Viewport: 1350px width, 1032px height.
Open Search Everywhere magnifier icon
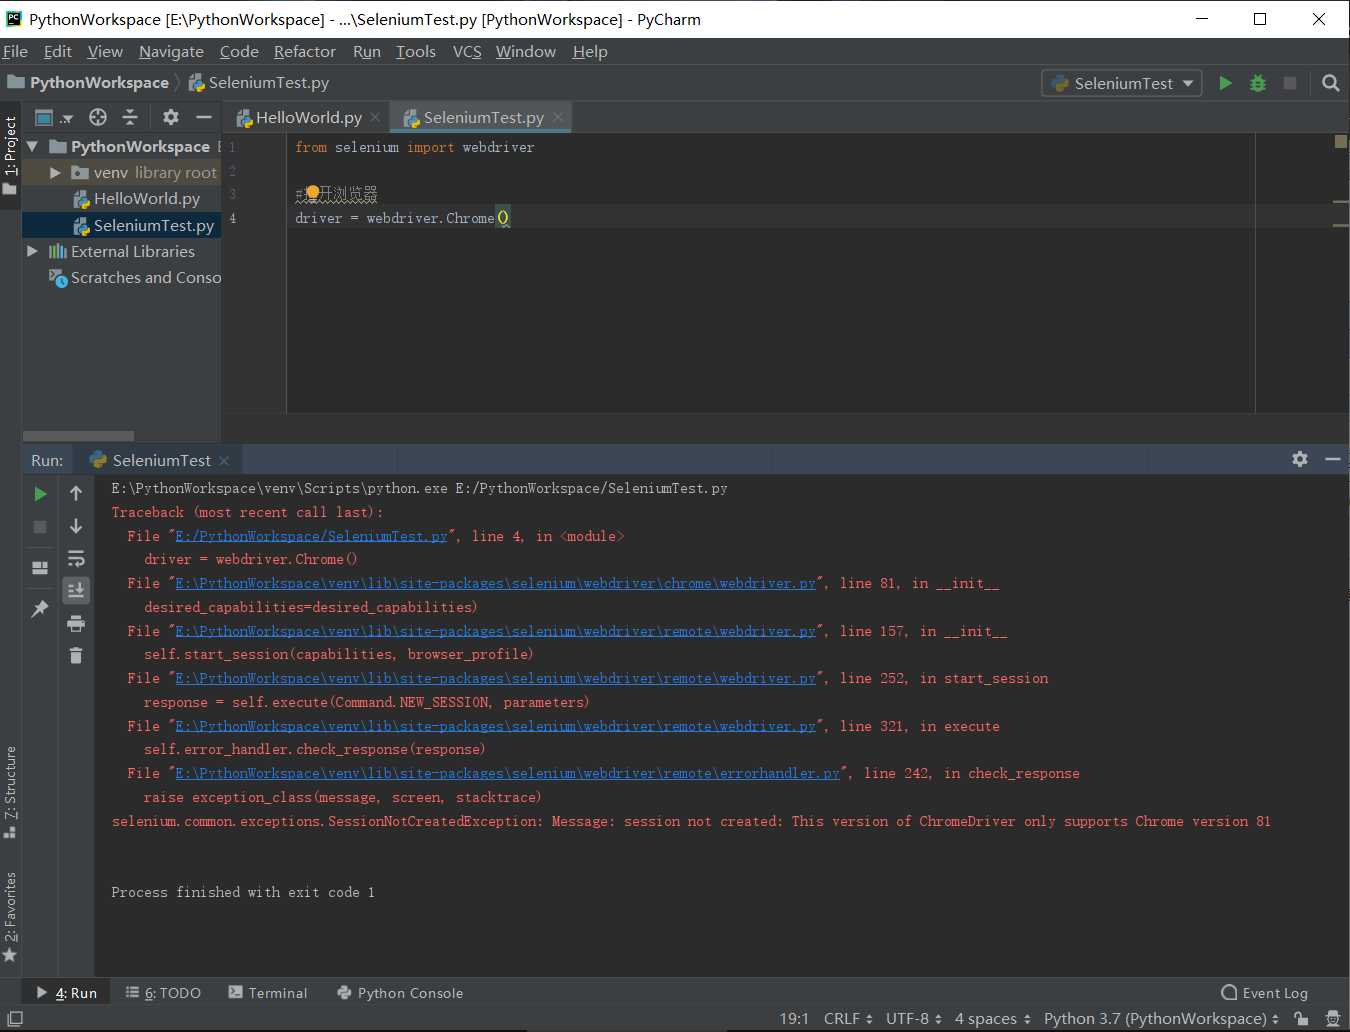tap(1330, 83)
